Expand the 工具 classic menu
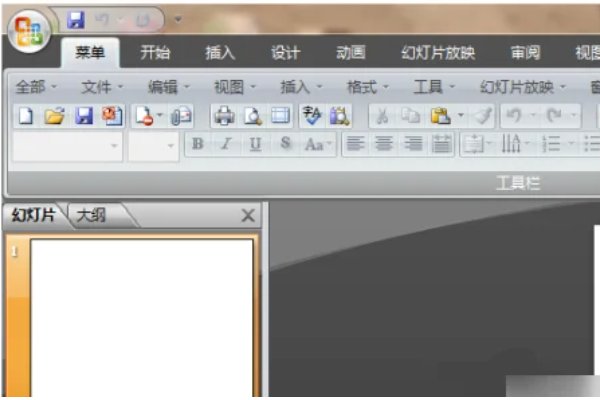This screenshot has width=600, height=400. [x=434, y=87]
